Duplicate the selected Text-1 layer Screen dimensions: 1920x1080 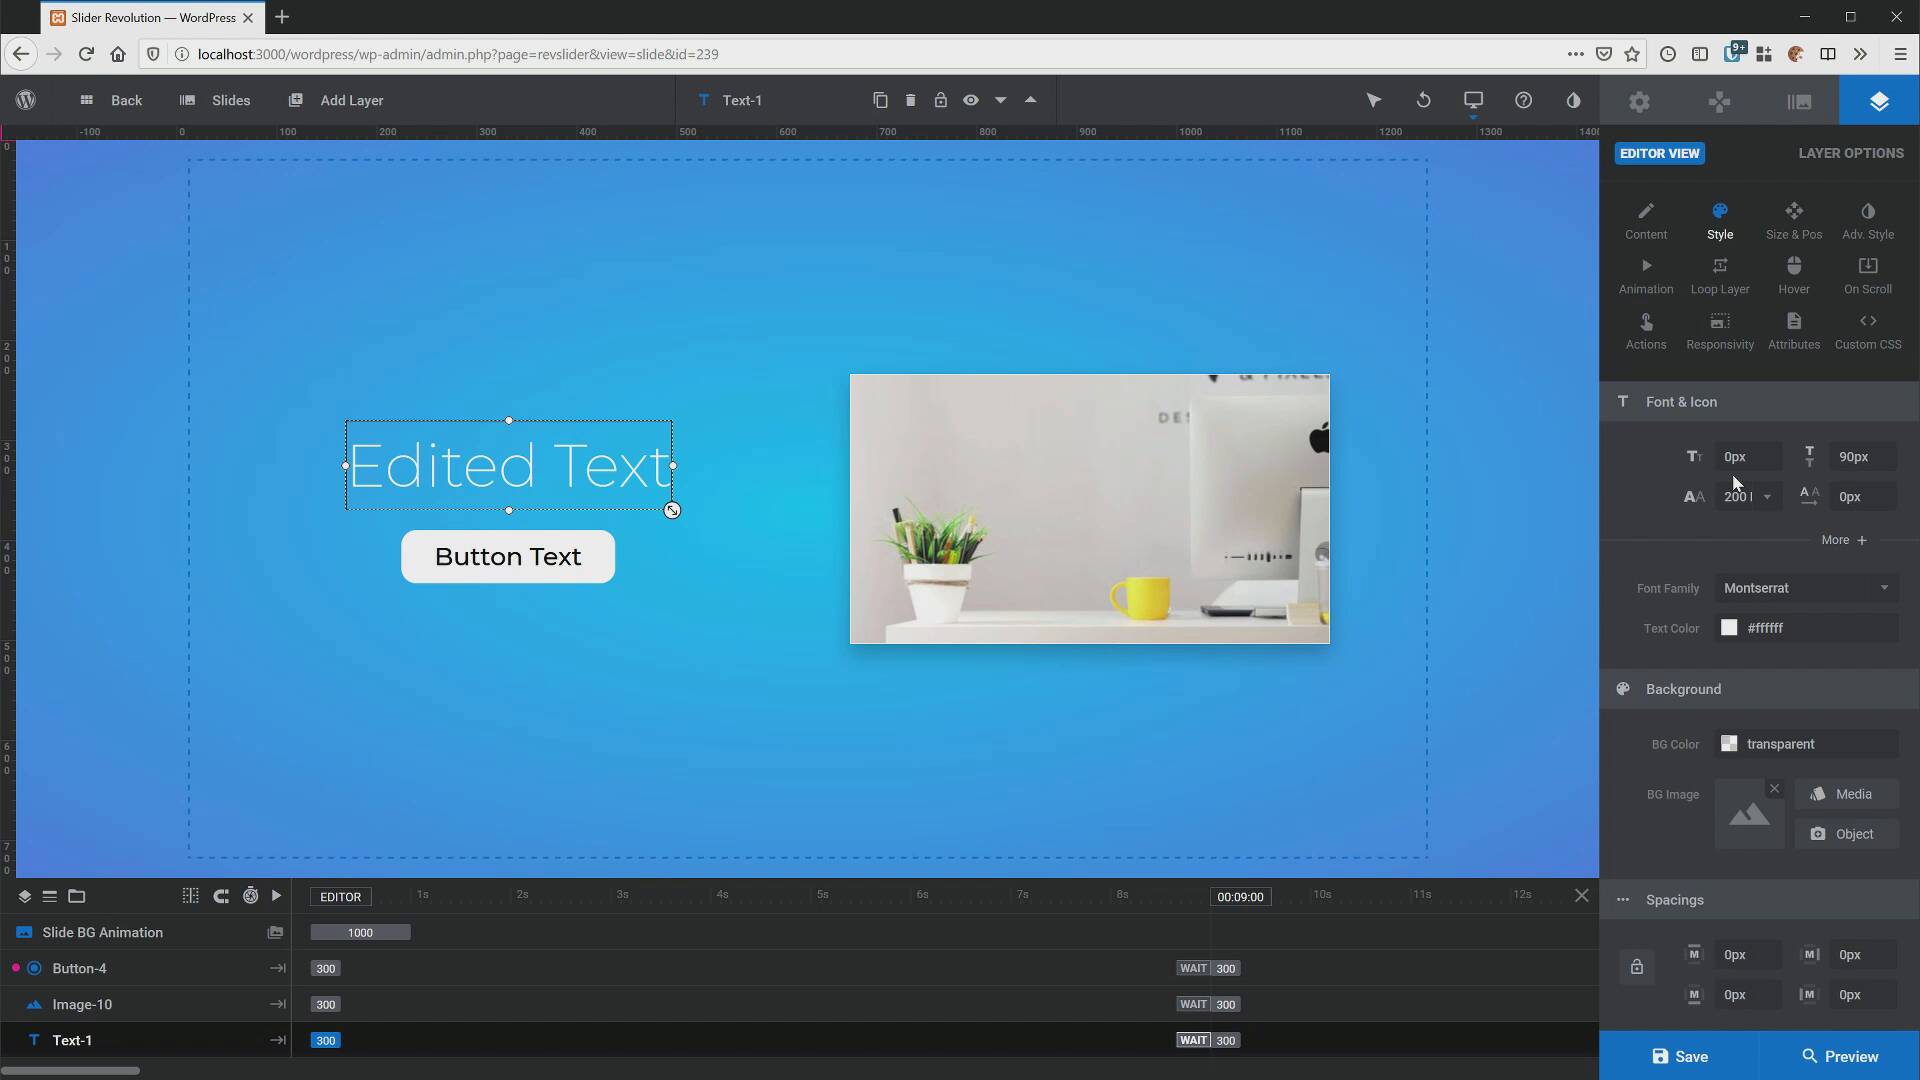point(880,100)
